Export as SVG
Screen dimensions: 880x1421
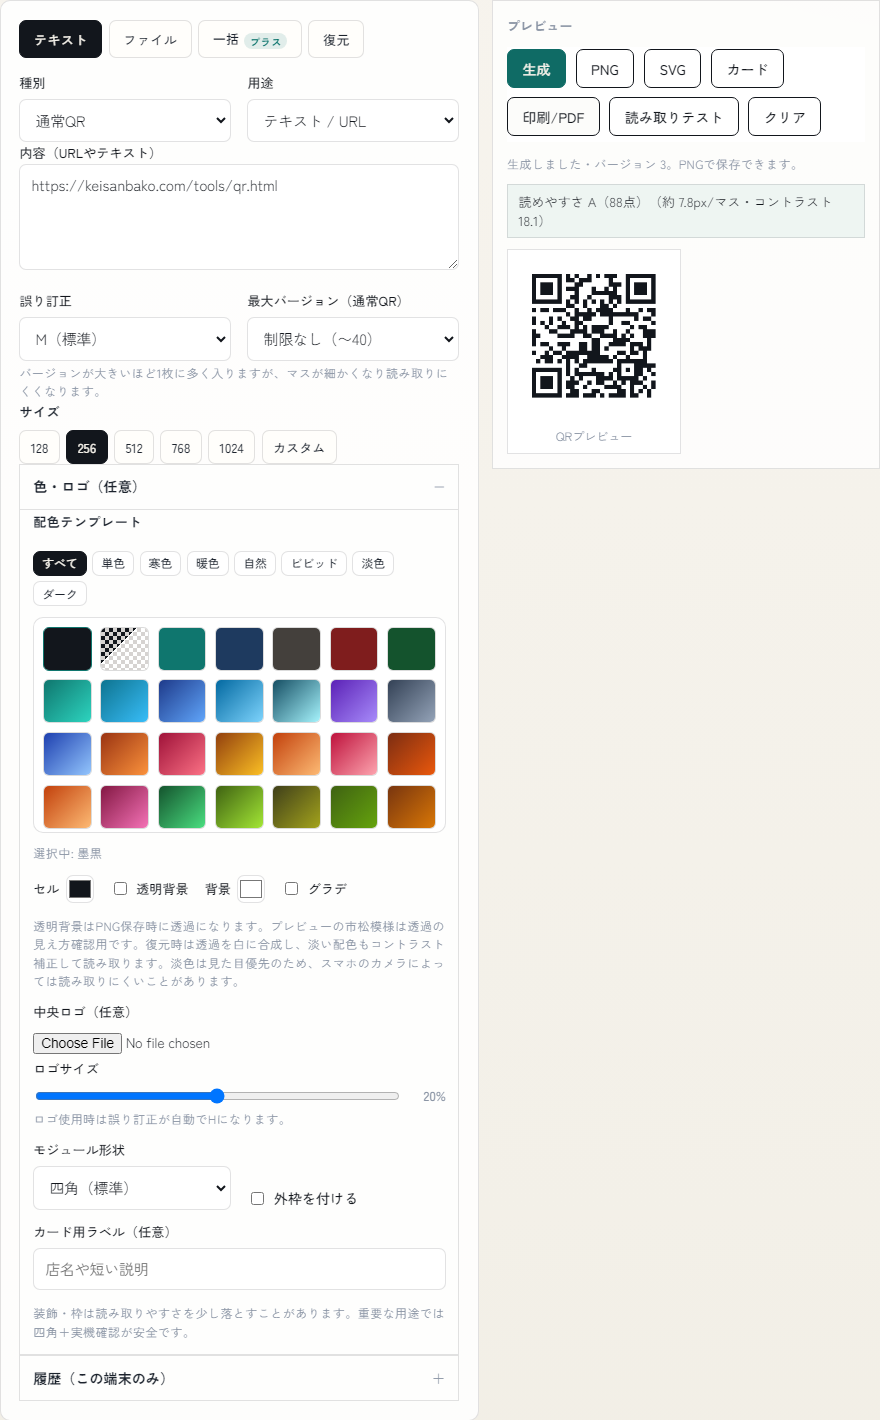[672, 69]
